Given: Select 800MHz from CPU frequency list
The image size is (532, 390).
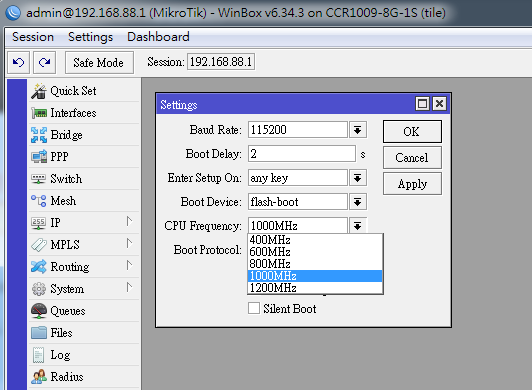Looking at the screenshot, I should tap(315, 264).
